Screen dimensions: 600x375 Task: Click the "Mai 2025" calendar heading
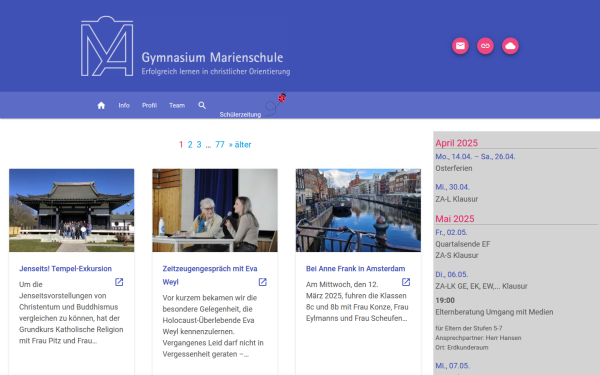pos(455,219)
